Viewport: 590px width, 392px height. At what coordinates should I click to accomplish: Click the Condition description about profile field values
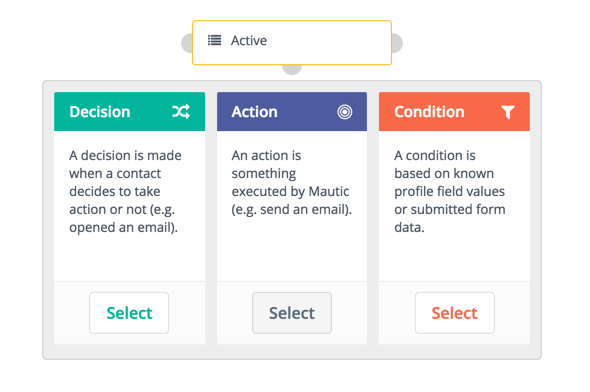click(450, 191)
